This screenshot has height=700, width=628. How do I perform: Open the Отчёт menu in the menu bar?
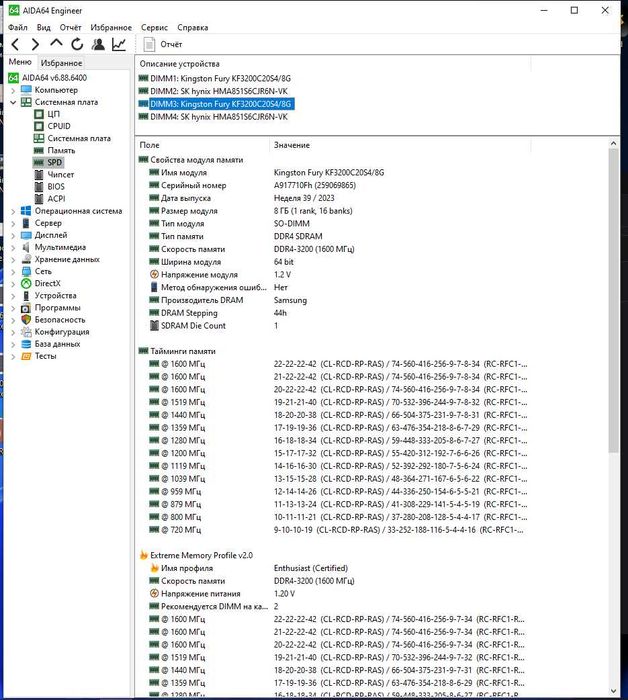point(71,27)
